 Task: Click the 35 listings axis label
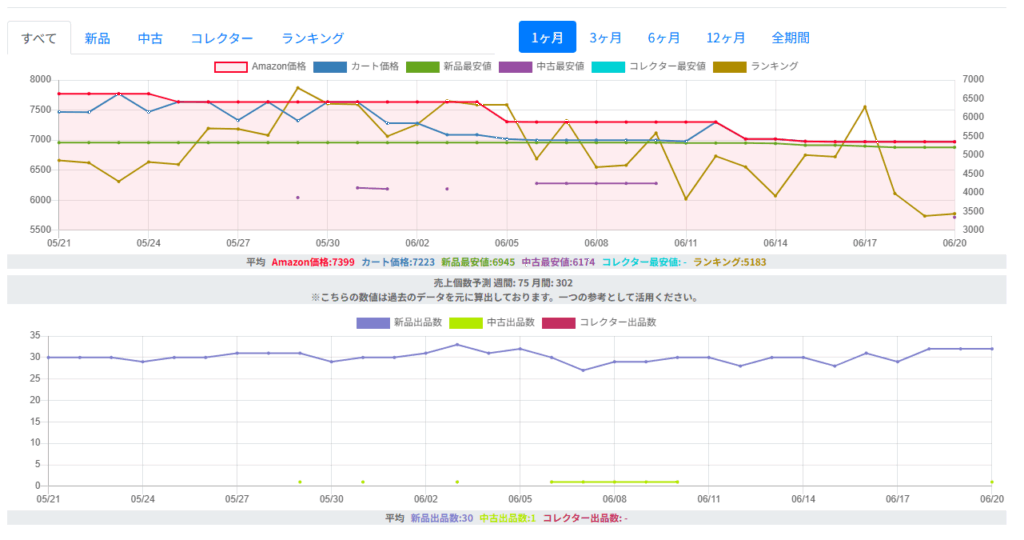point(35,336)
